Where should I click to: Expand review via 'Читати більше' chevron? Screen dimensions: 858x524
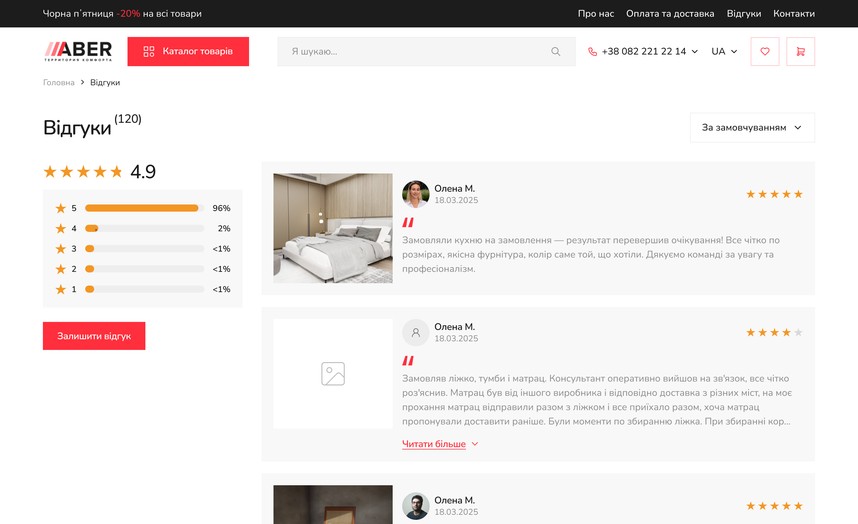pos(475,444)
